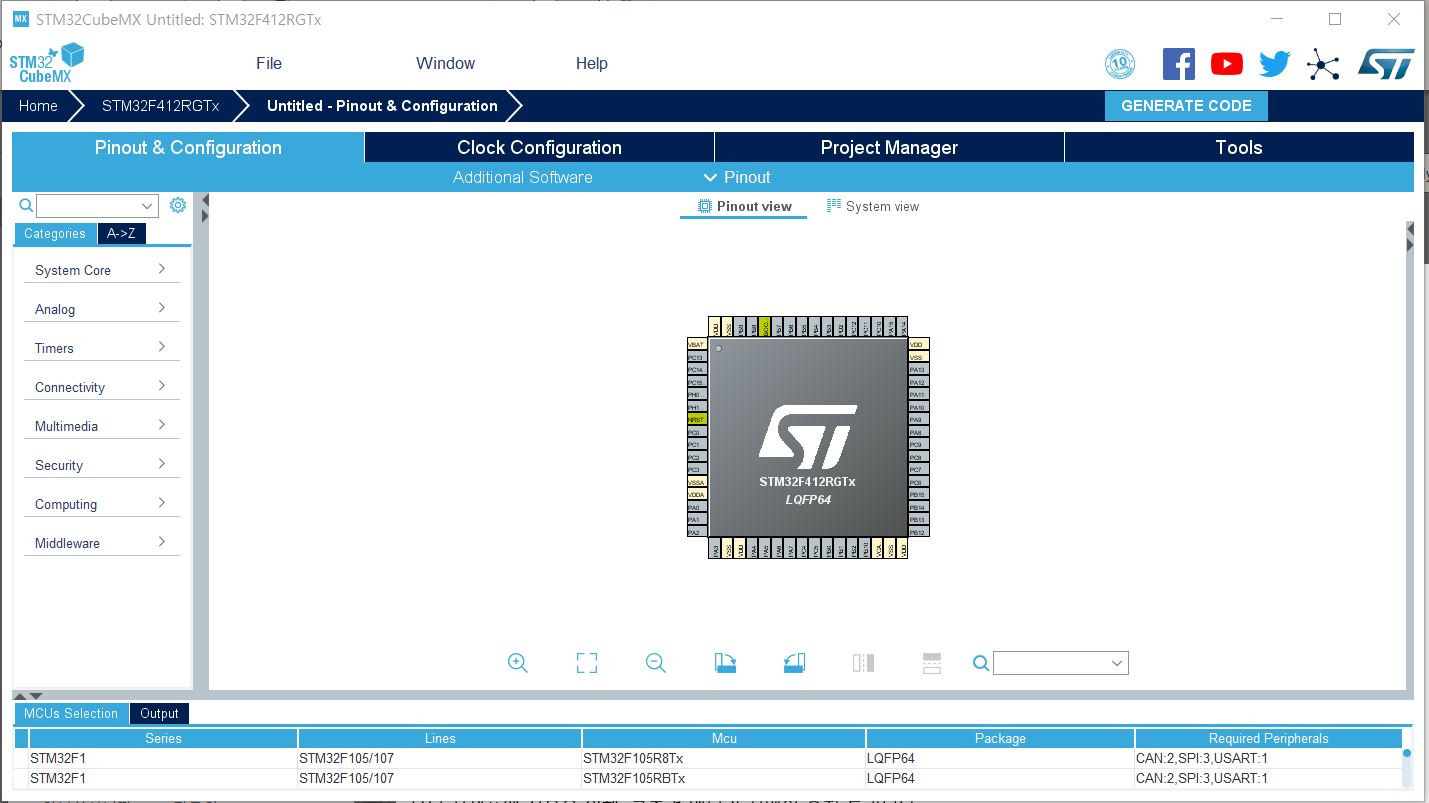The height and width of the screenshot is (803, 1429).
Task: Open the YouTube link icon
Action: (1227, 64)
